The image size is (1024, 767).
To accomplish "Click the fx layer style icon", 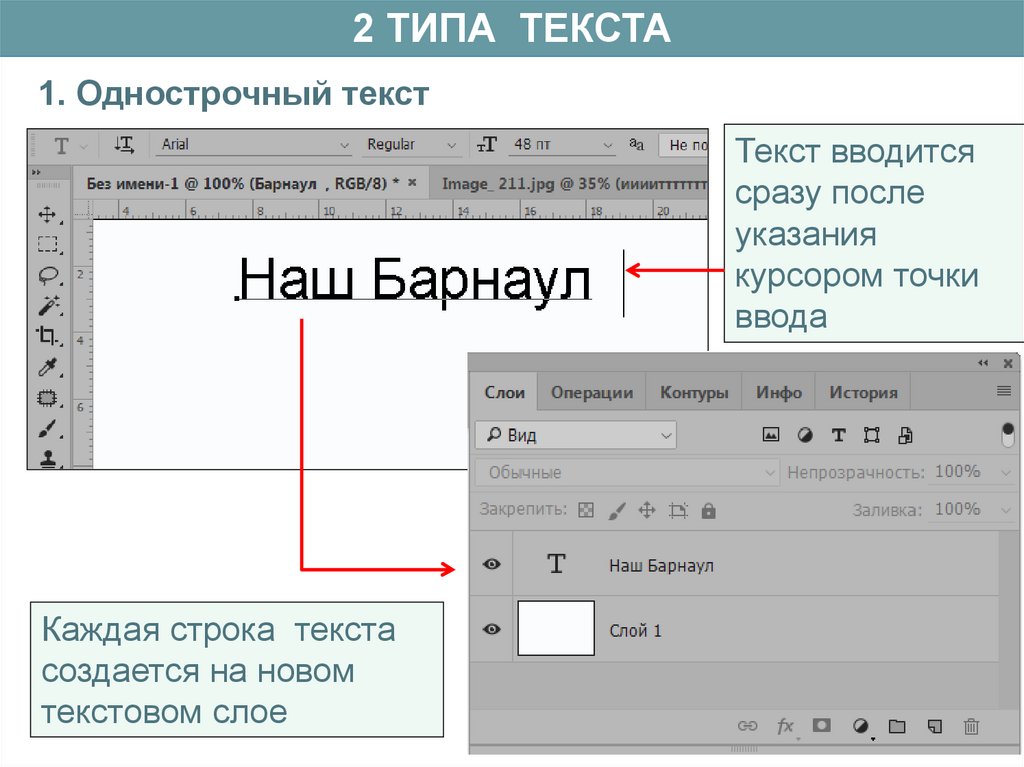I will pyautogui.click(x=786, y=727).
